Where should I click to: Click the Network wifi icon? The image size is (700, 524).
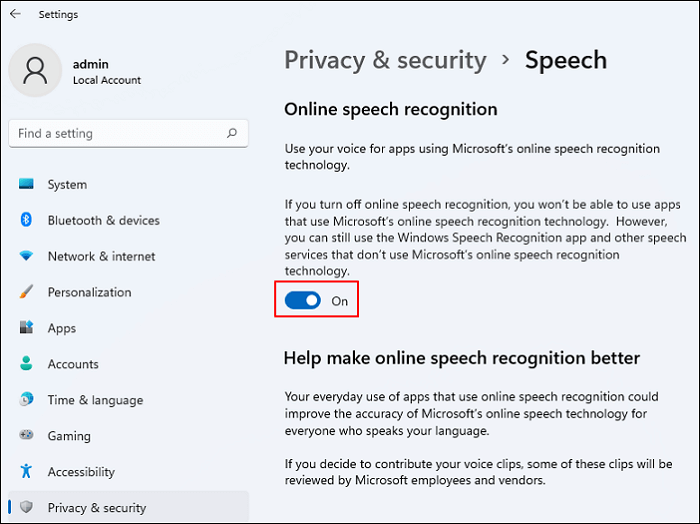(27, 256)
